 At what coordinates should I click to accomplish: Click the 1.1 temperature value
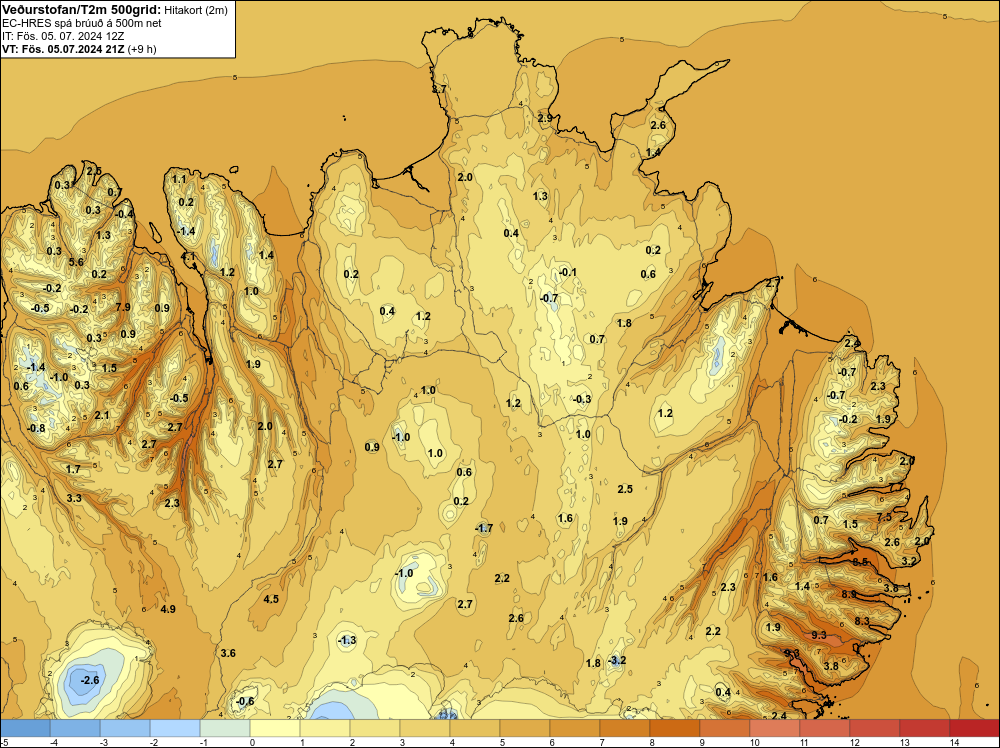point(179,179)
